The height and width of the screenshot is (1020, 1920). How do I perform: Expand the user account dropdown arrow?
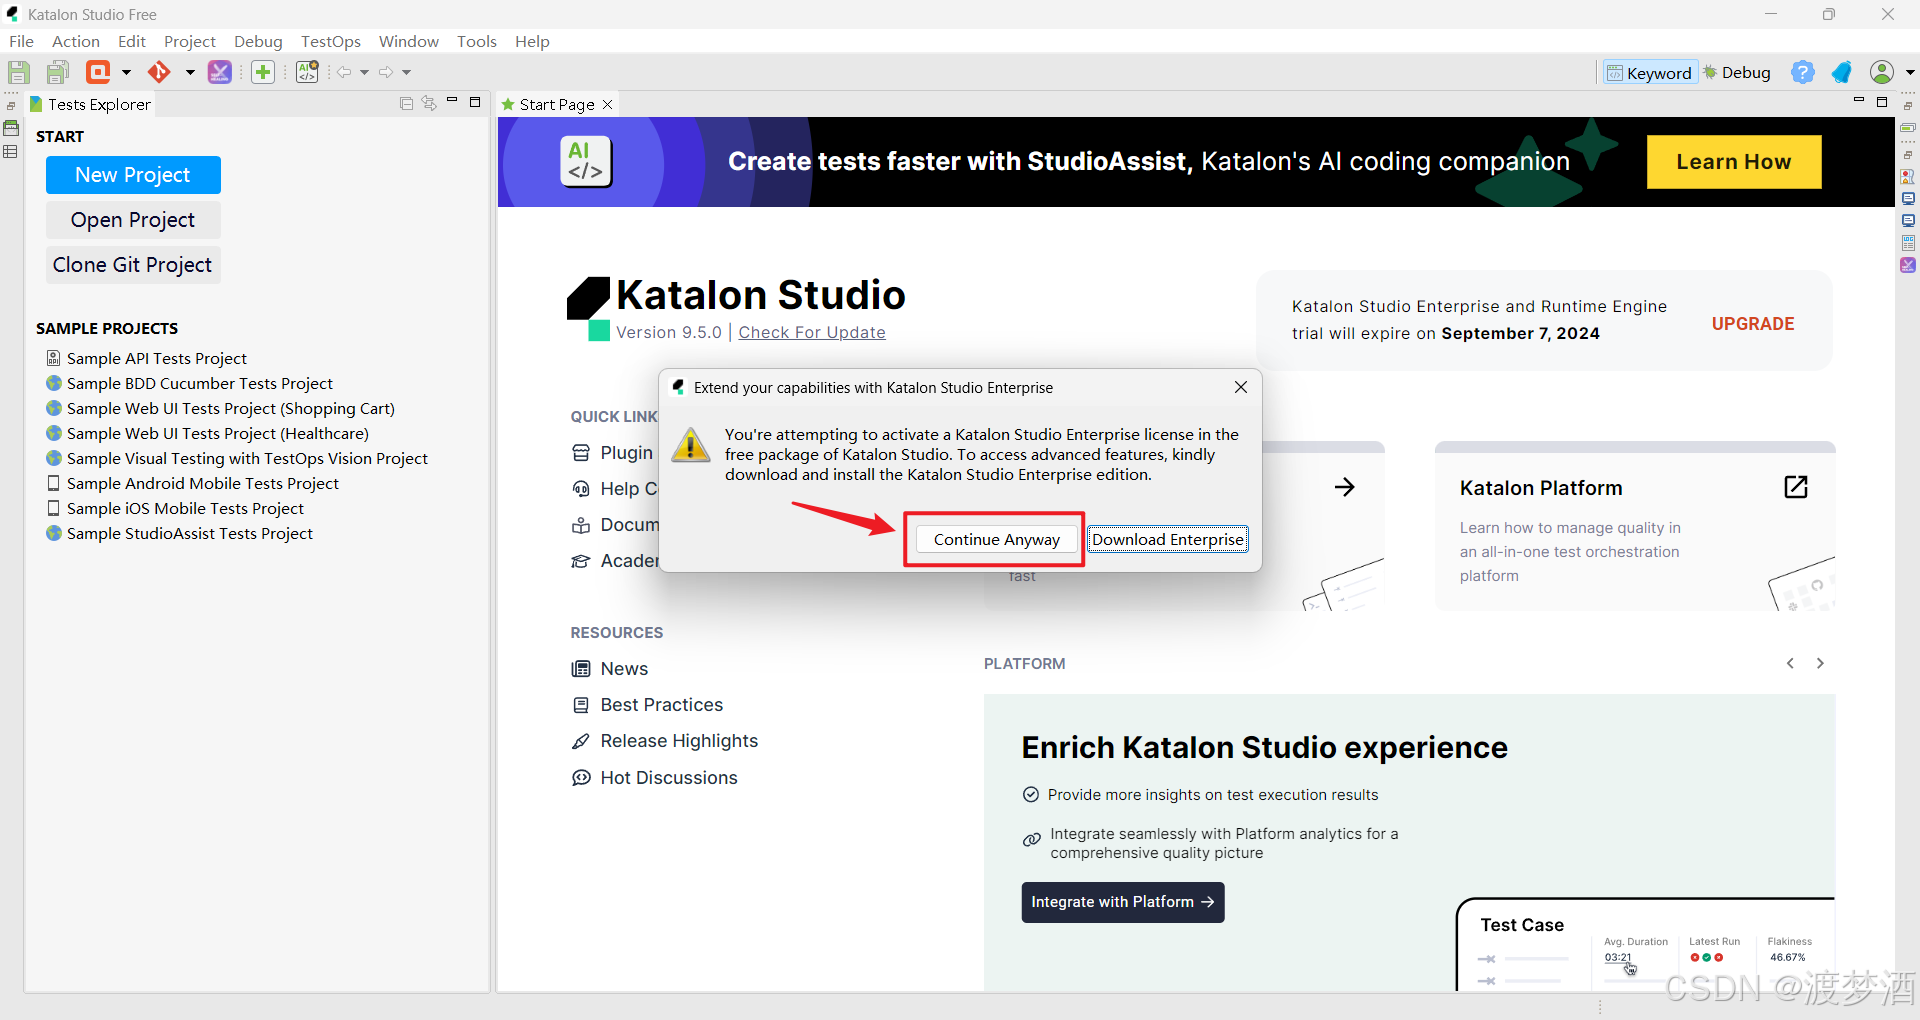coord(1908,72)
